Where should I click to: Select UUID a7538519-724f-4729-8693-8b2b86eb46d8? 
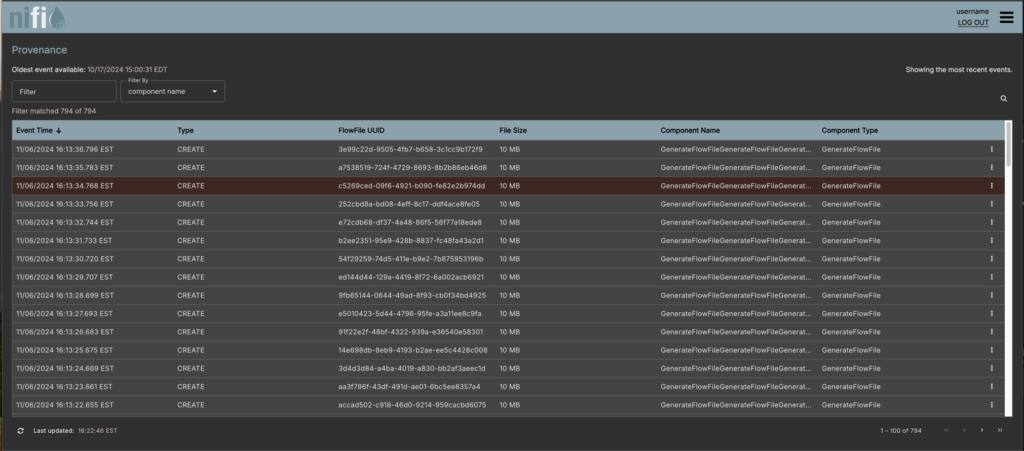coord(413,168)
